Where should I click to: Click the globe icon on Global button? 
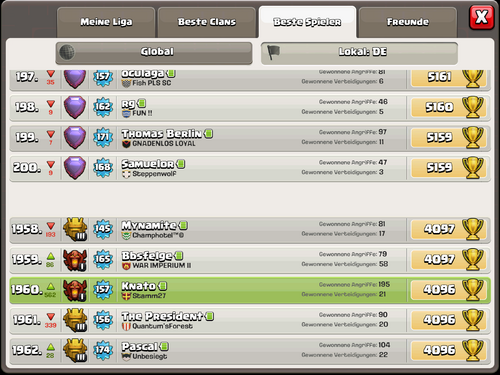[67, 52]
